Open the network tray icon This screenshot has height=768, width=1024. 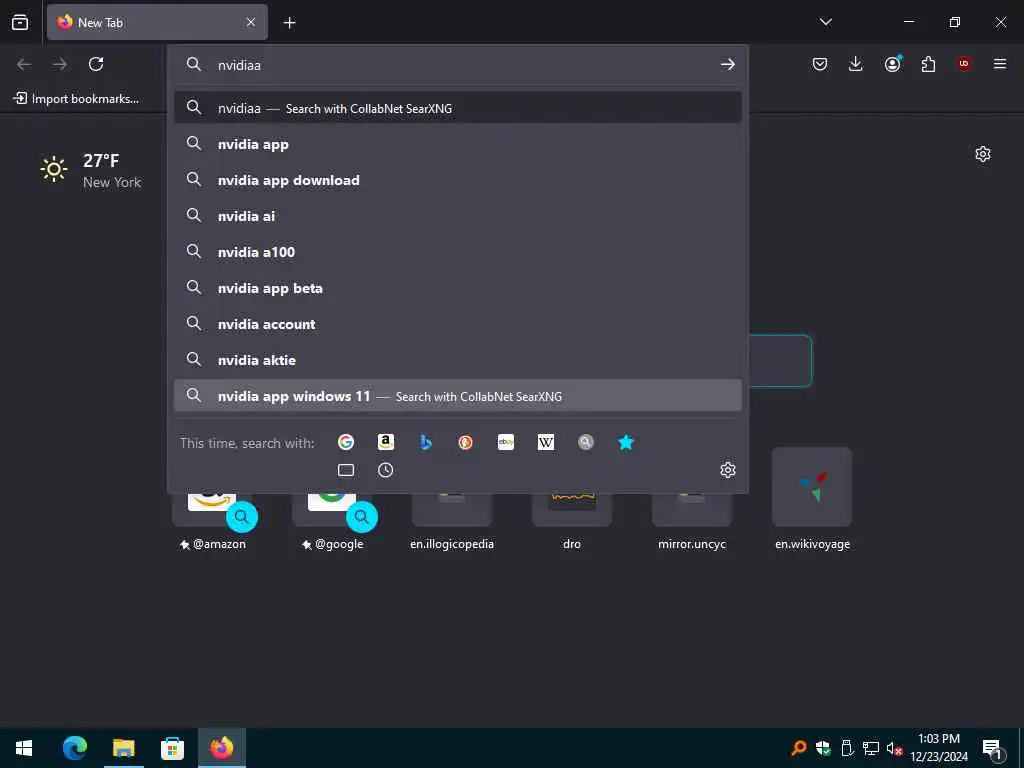[x=871, y=748]
